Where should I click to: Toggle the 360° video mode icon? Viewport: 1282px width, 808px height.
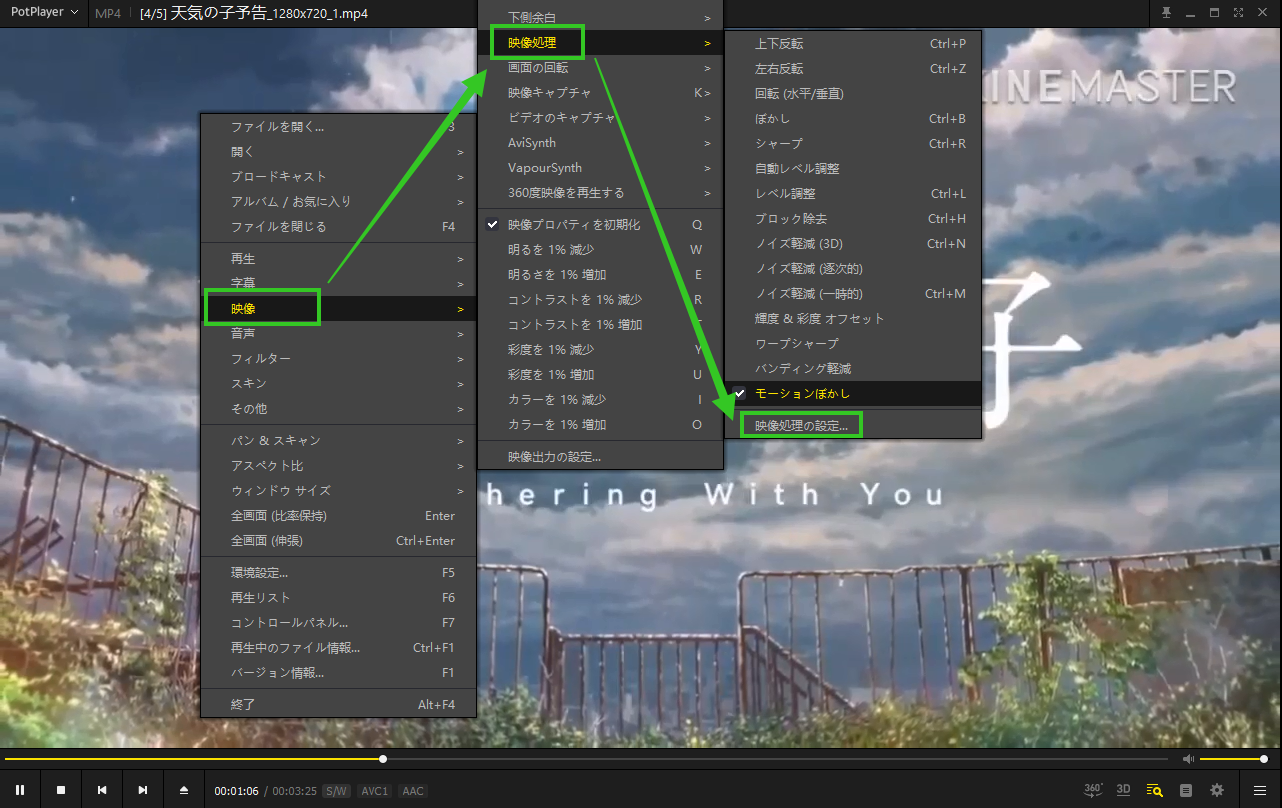(1093, 790)
